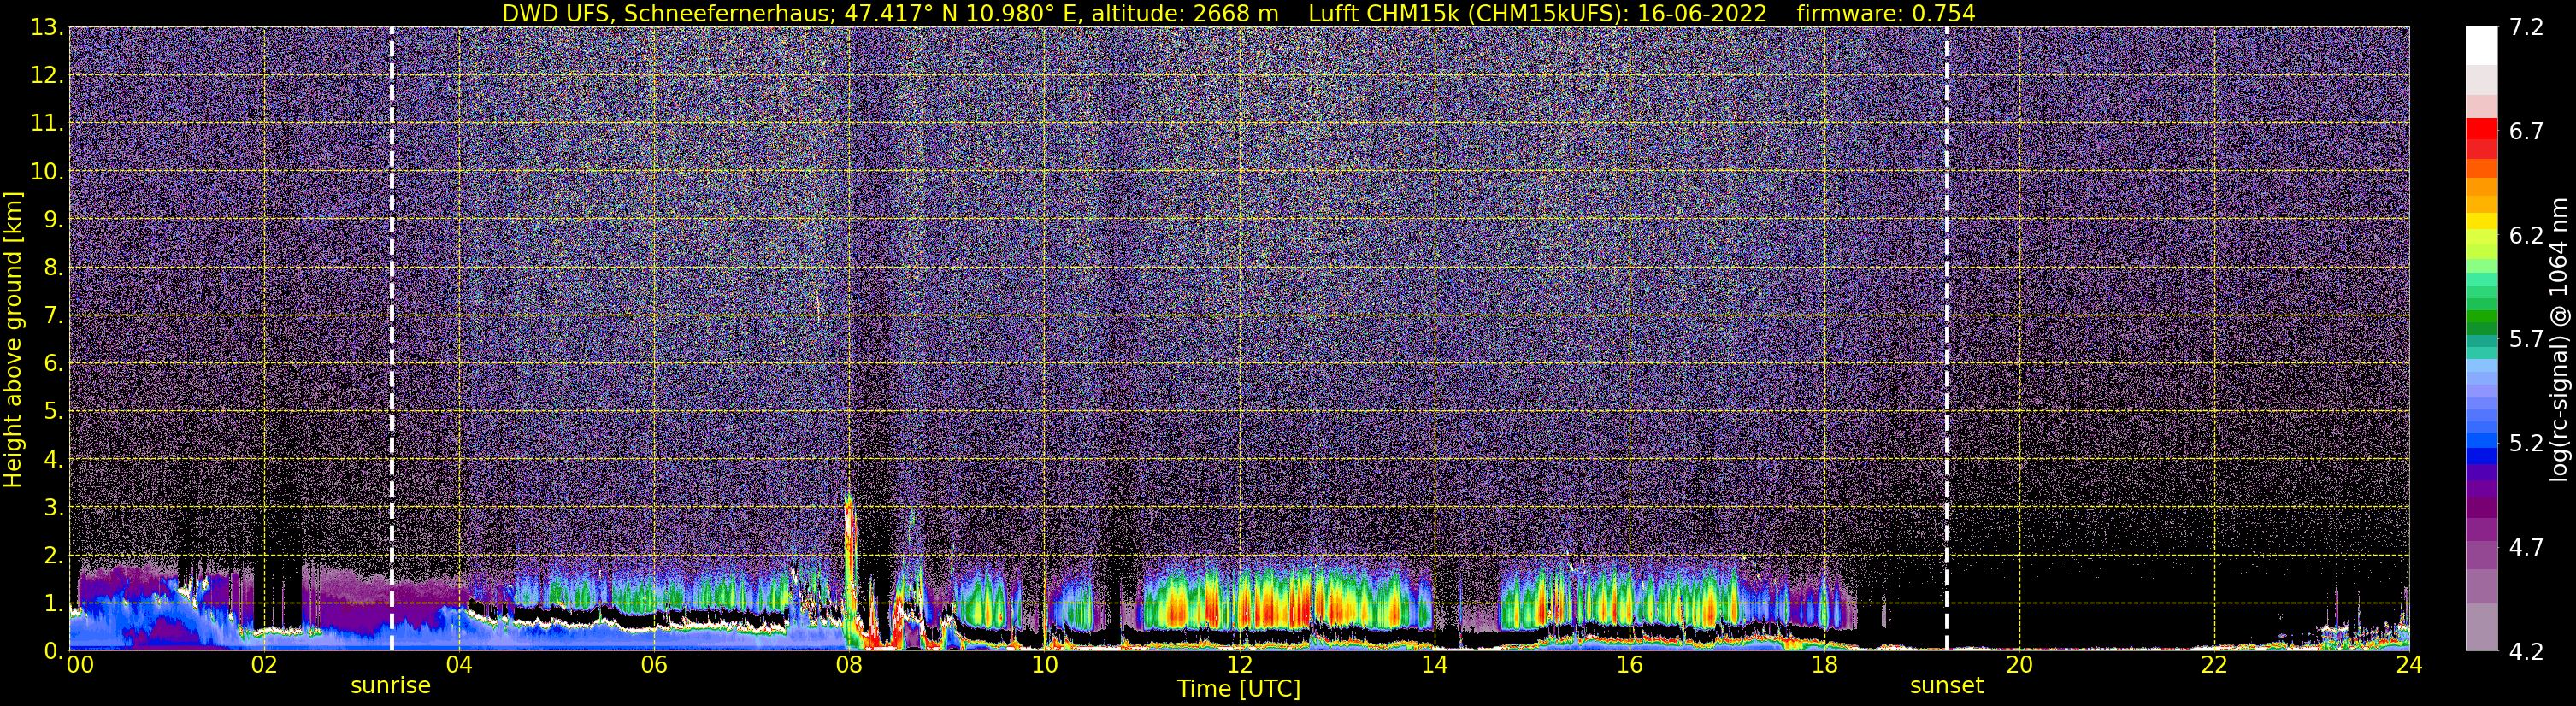2576x706 pixels.
Task: Click the '04' time axis tick label
Action: pos(459,665)
